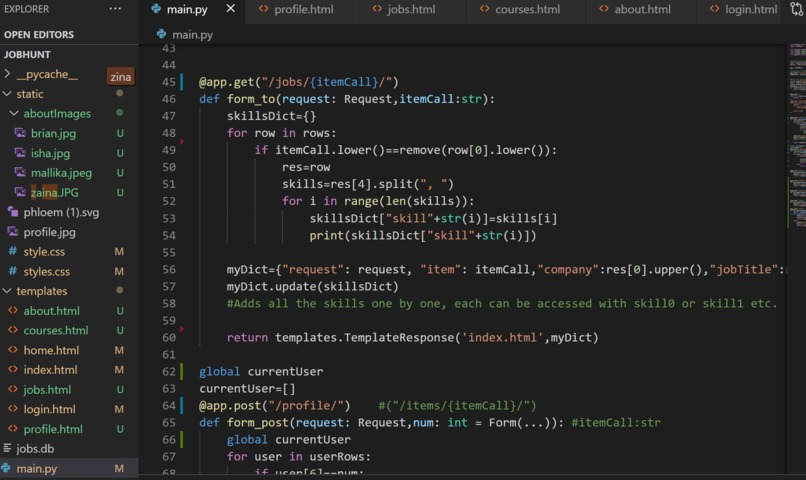Place cursor on 'def form_to' line 46

(346, 99)
